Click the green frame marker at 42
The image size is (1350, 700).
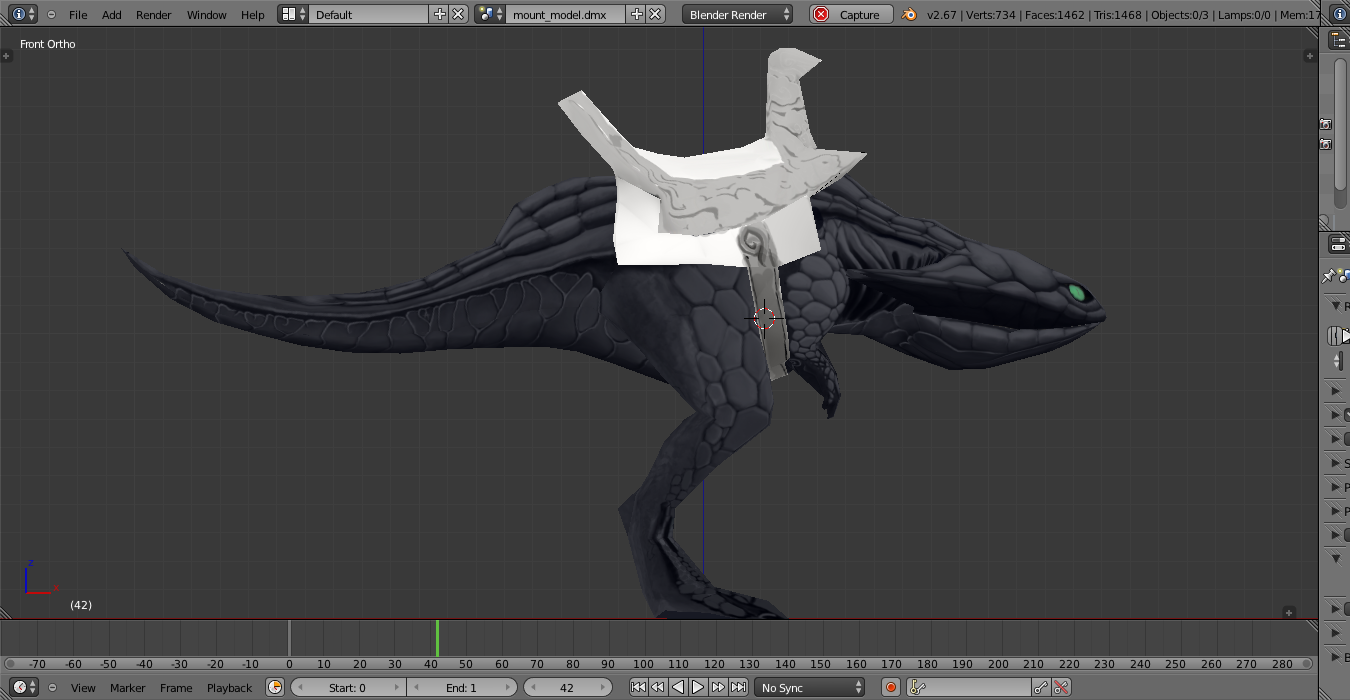tap(437, 638)
